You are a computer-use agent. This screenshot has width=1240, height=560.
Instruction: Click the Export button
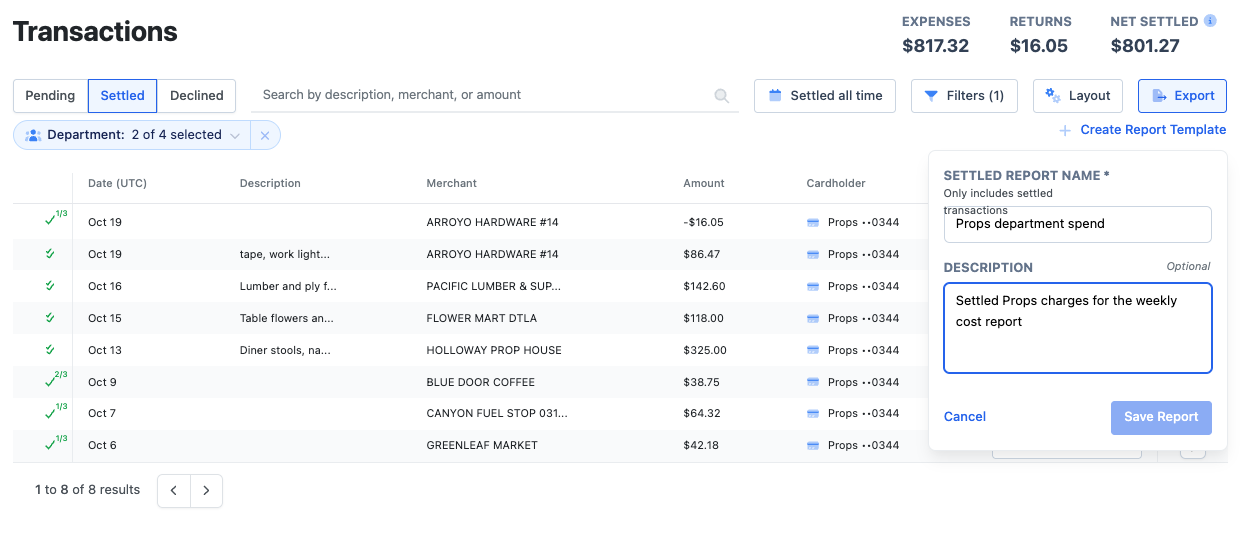click(1183, 96)
